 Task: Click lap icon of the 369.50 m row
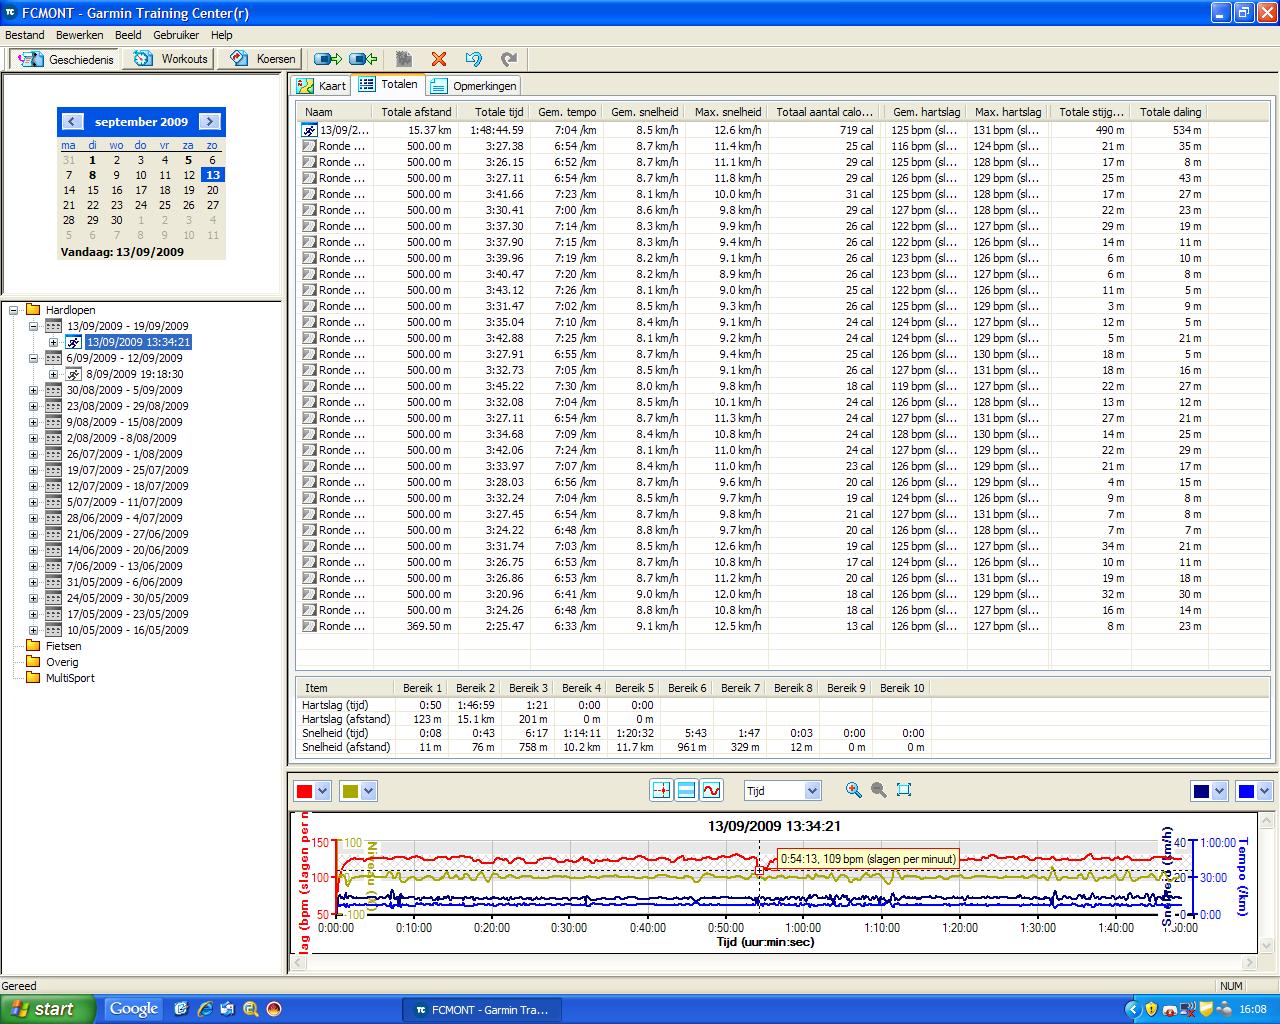(x=310, y=626)
